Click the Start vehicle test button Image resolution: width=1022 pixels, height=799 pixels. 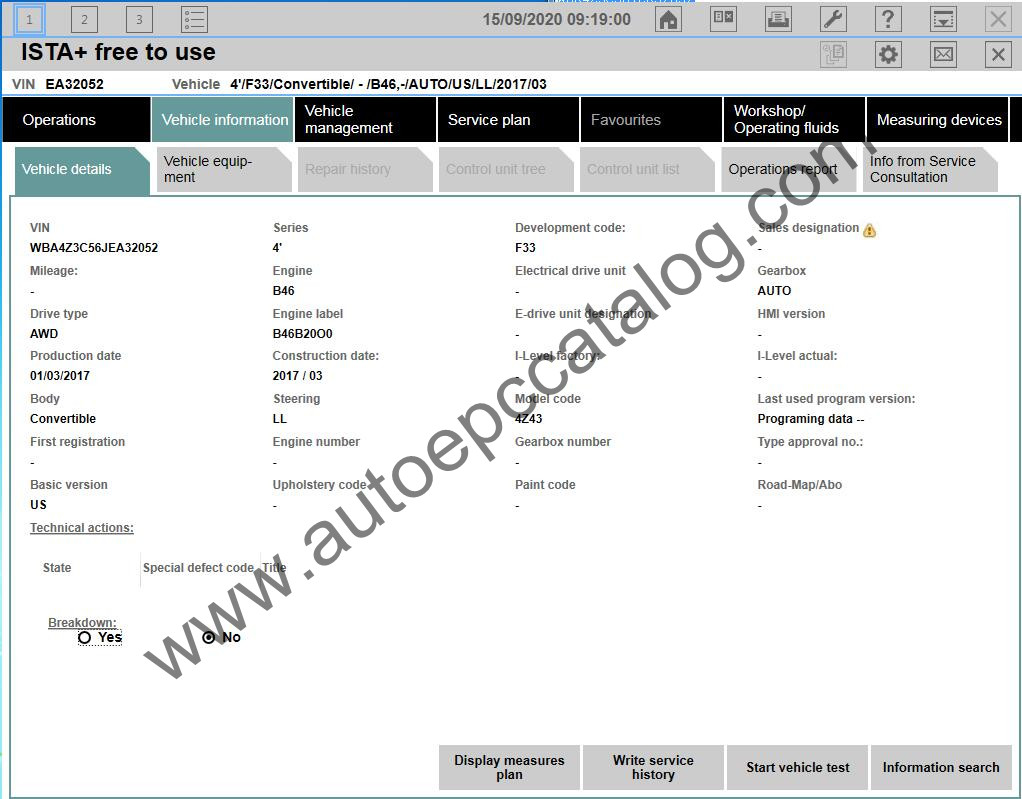797,768
